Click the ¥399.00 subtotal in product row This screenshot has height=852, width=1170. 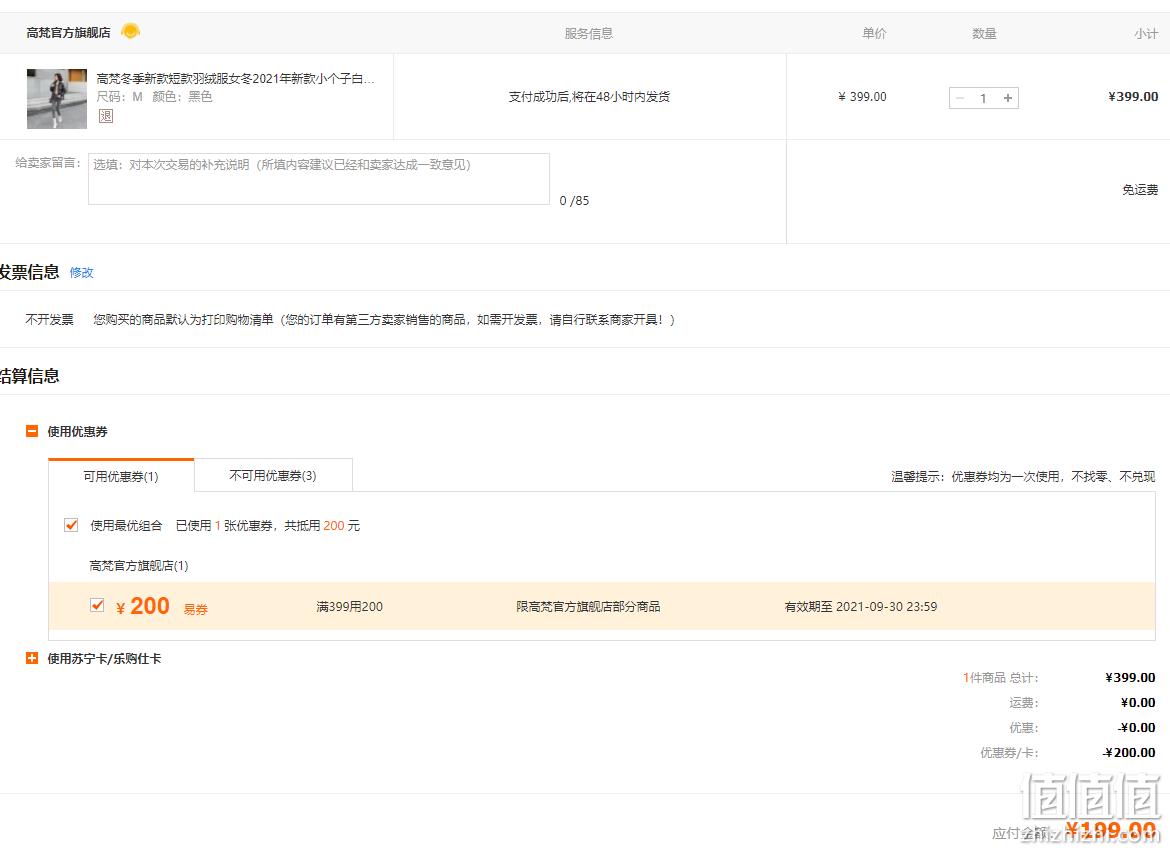pos(1133,96)
